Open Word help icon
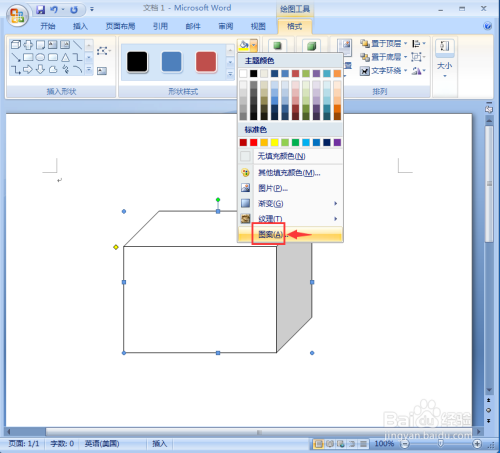This screenshot has width=500, height=453. coord(487,26)
